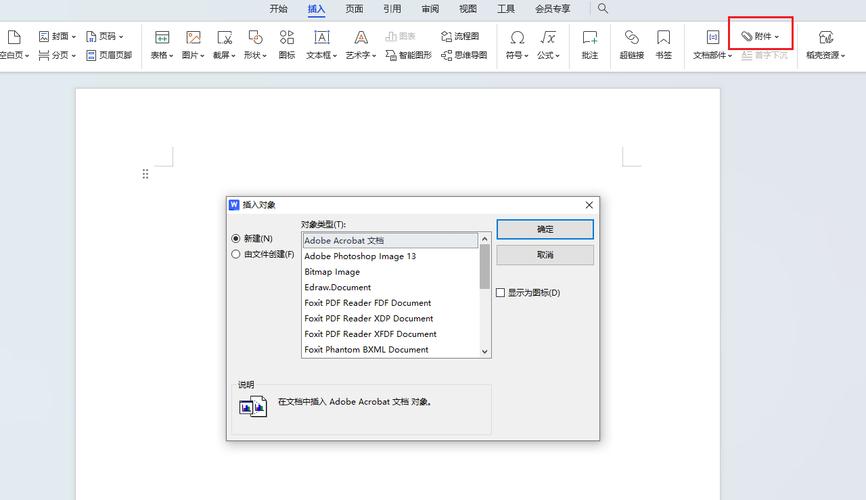
Task: Click the 思维导图 mind map button
Action: [464, 55]
